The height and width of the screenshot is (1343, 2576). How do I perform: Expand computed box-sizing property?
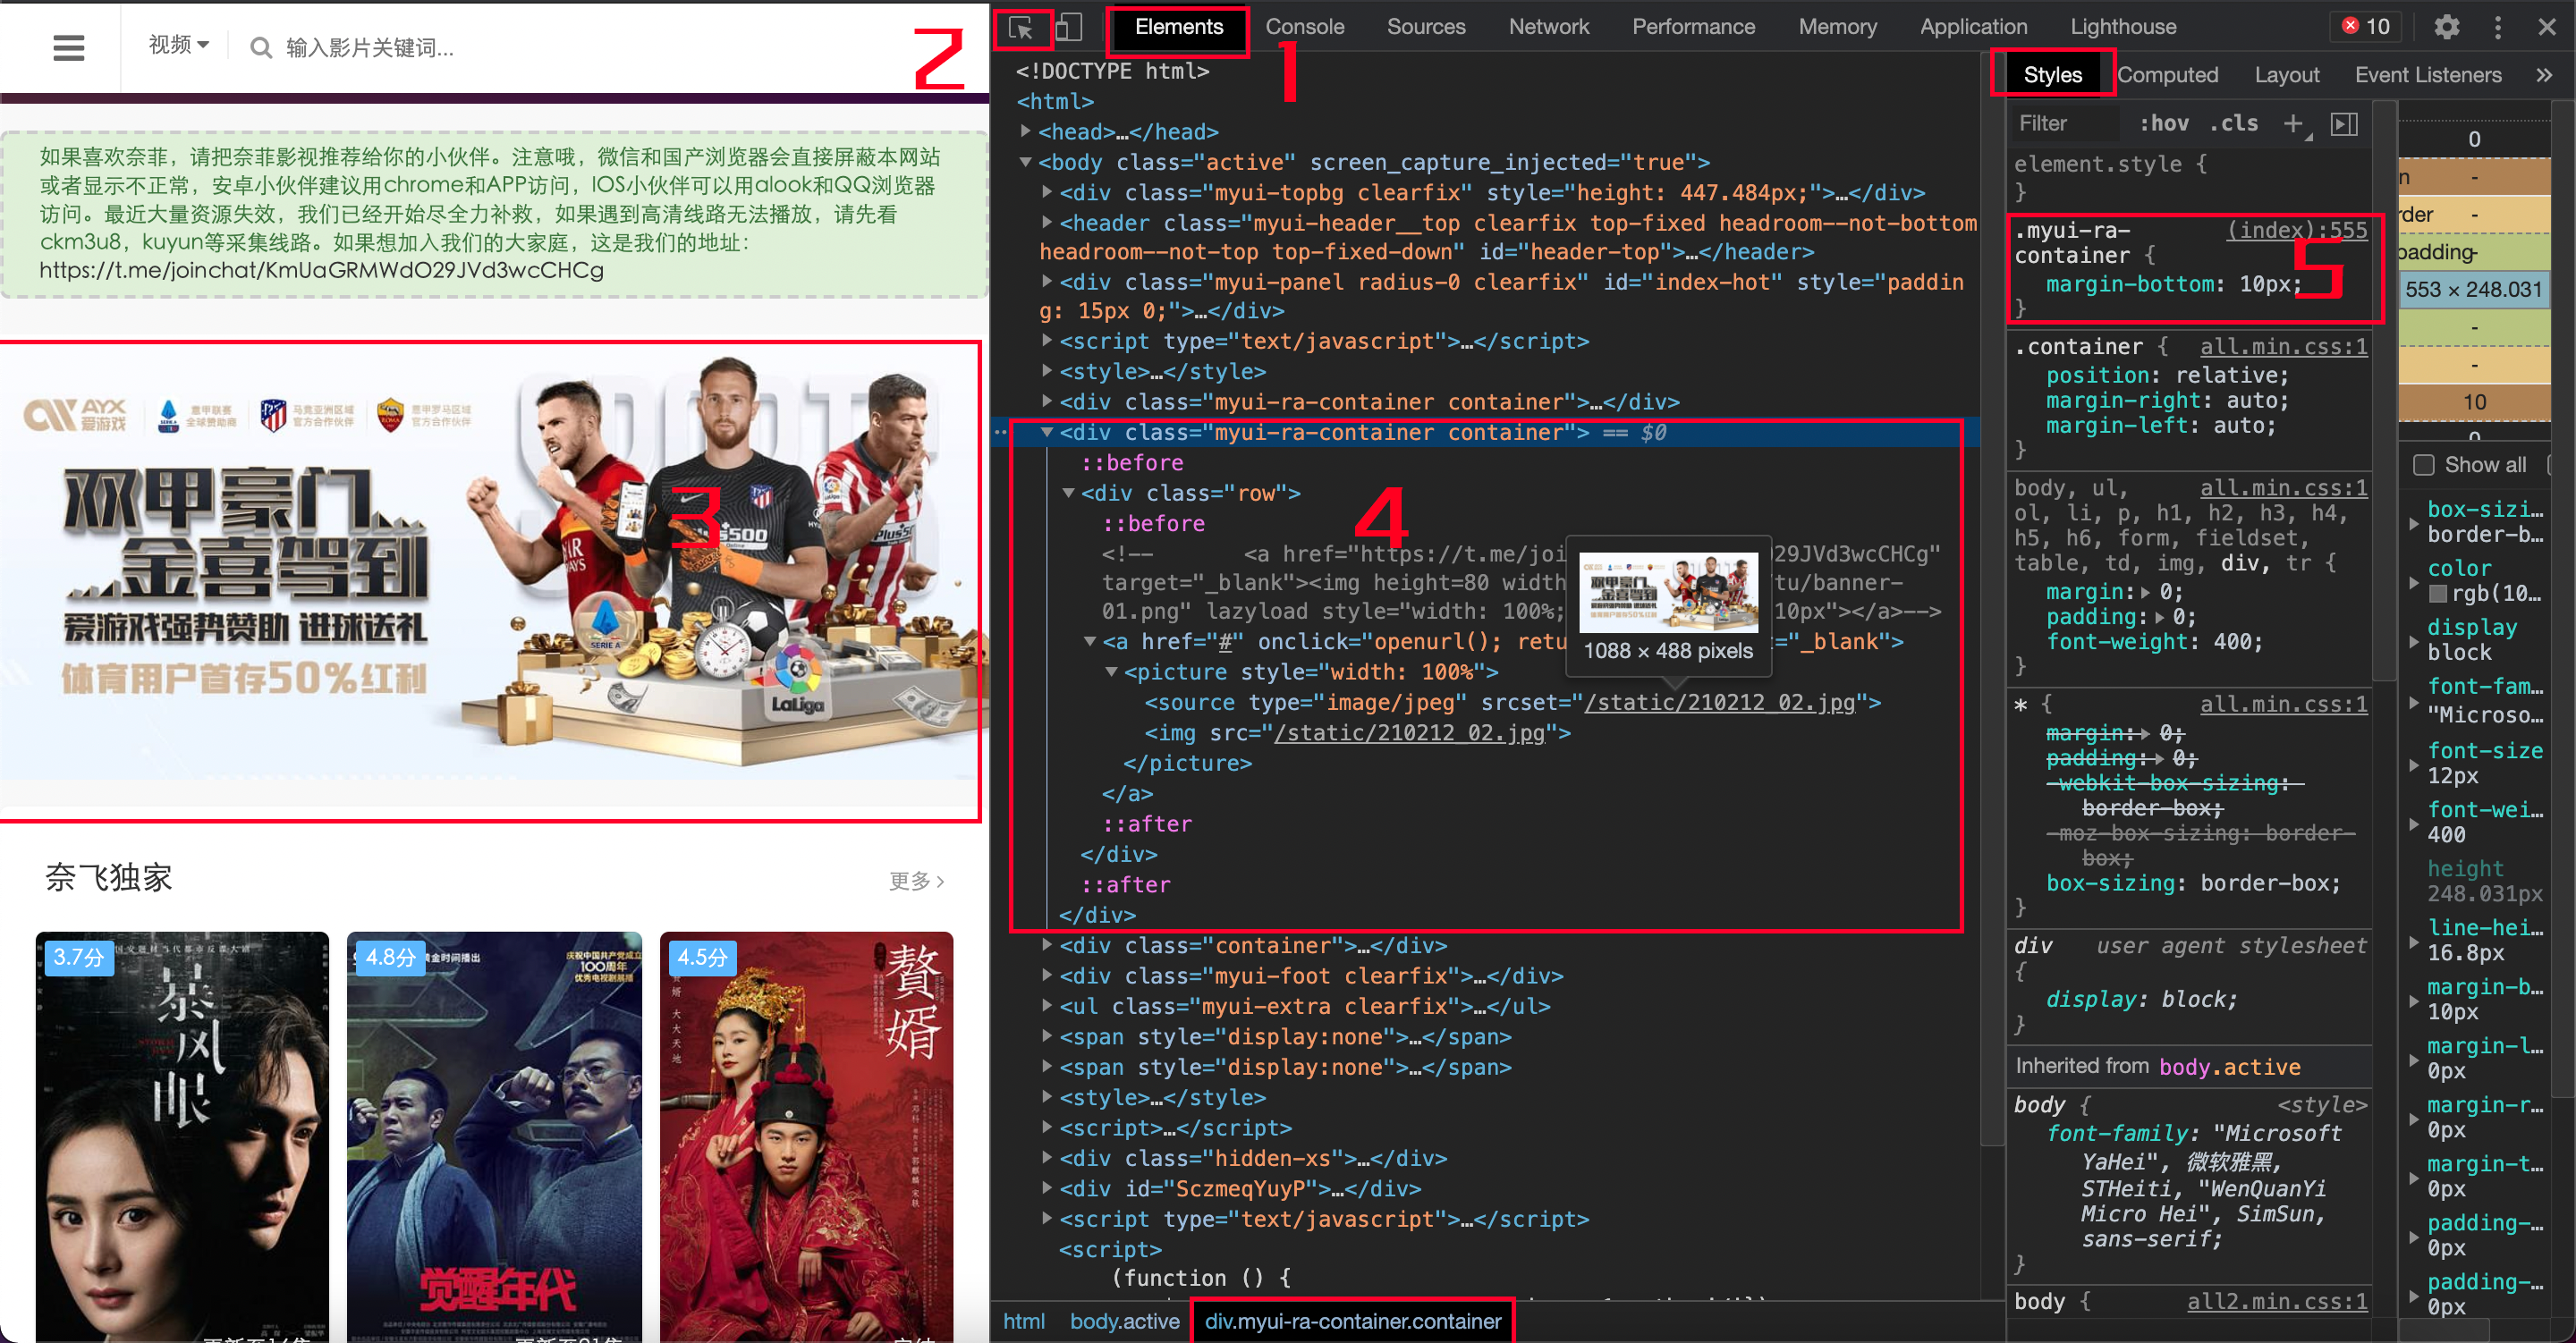pos(2414,522)
